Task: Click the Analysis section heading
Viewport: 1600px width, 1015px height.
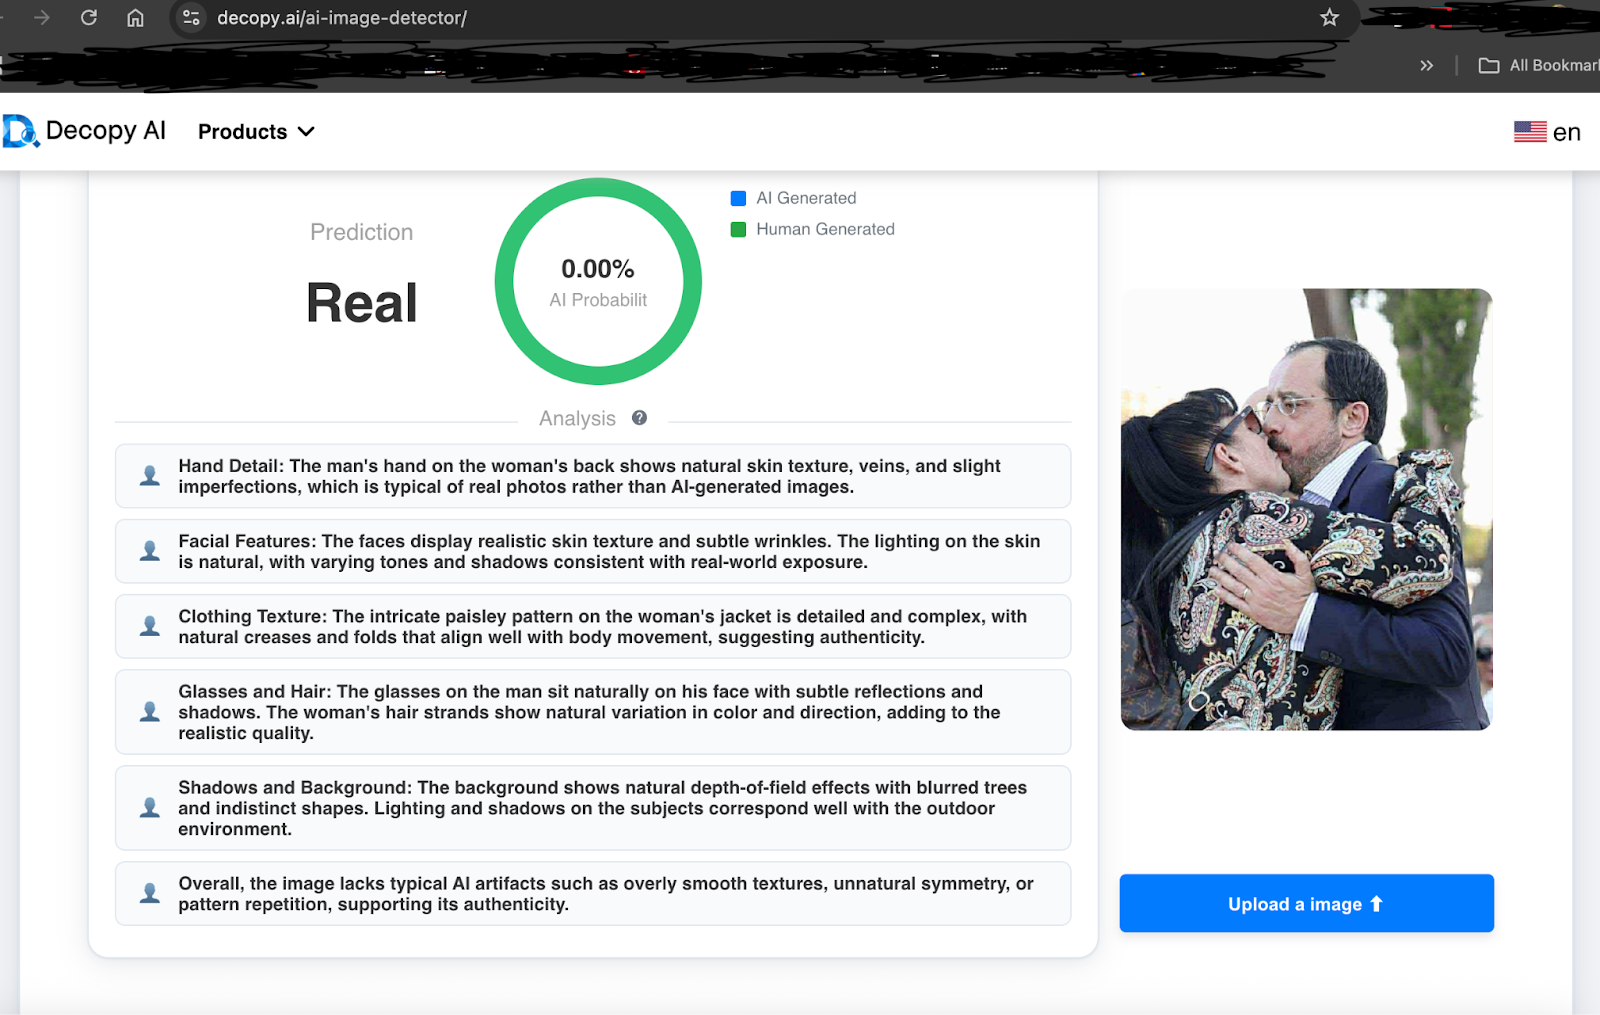Action: pyautogui.click(x=577, y=418)
